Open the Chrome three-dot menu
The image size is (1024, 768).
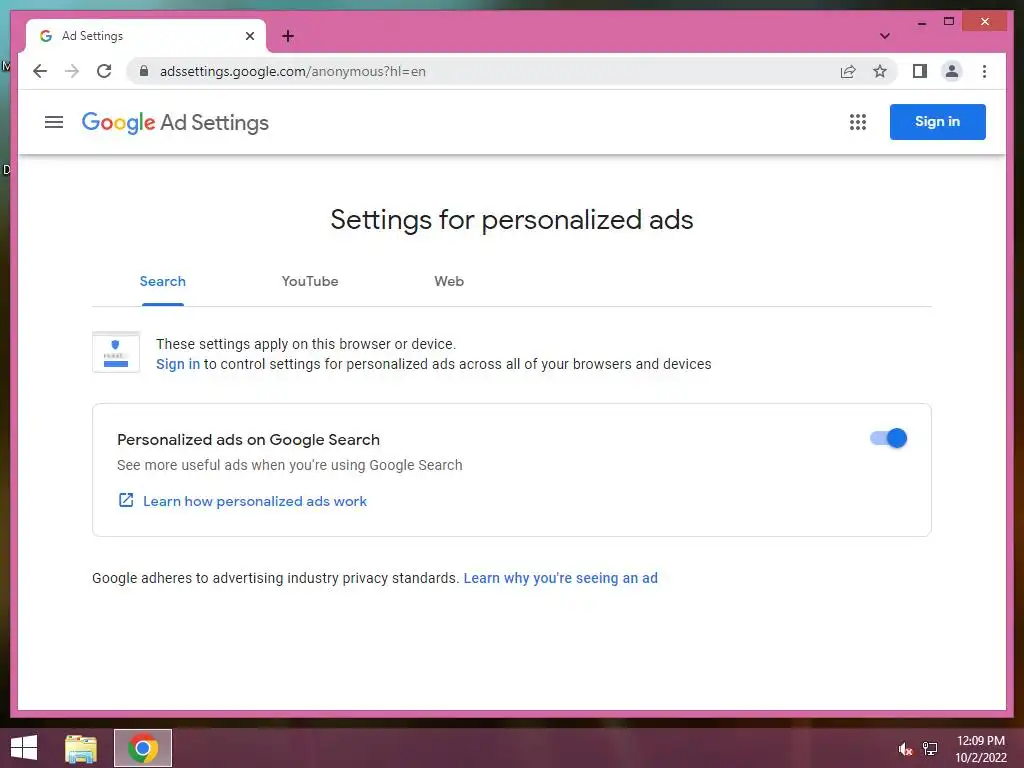(x=984, y=71)
